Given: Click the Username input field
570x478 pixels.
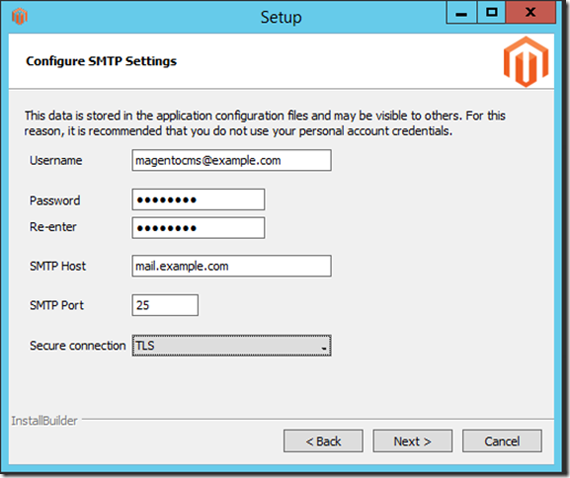Looking at the screenshot, I should coord(231,160).
